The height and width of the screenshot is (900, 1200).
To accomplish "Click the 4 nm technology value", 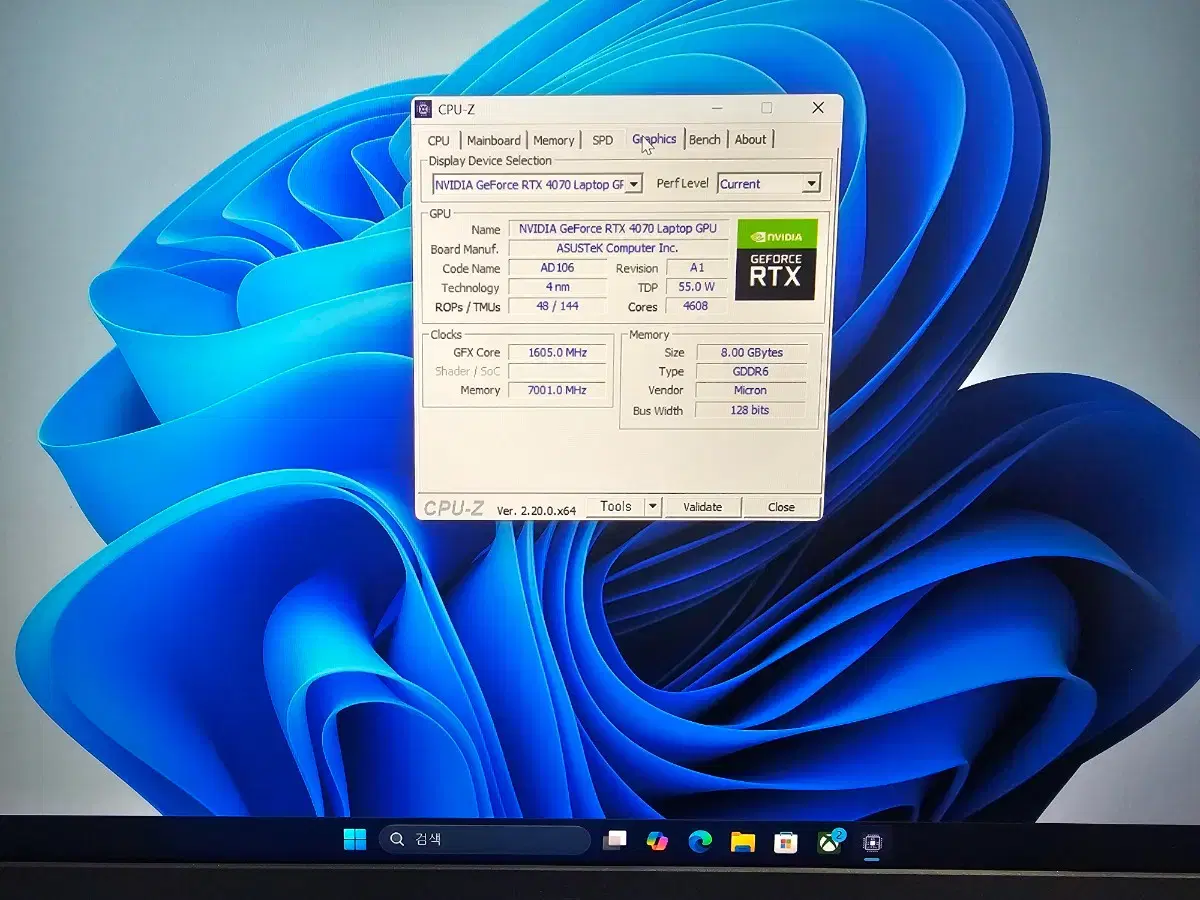I will (x=557, y=287).
